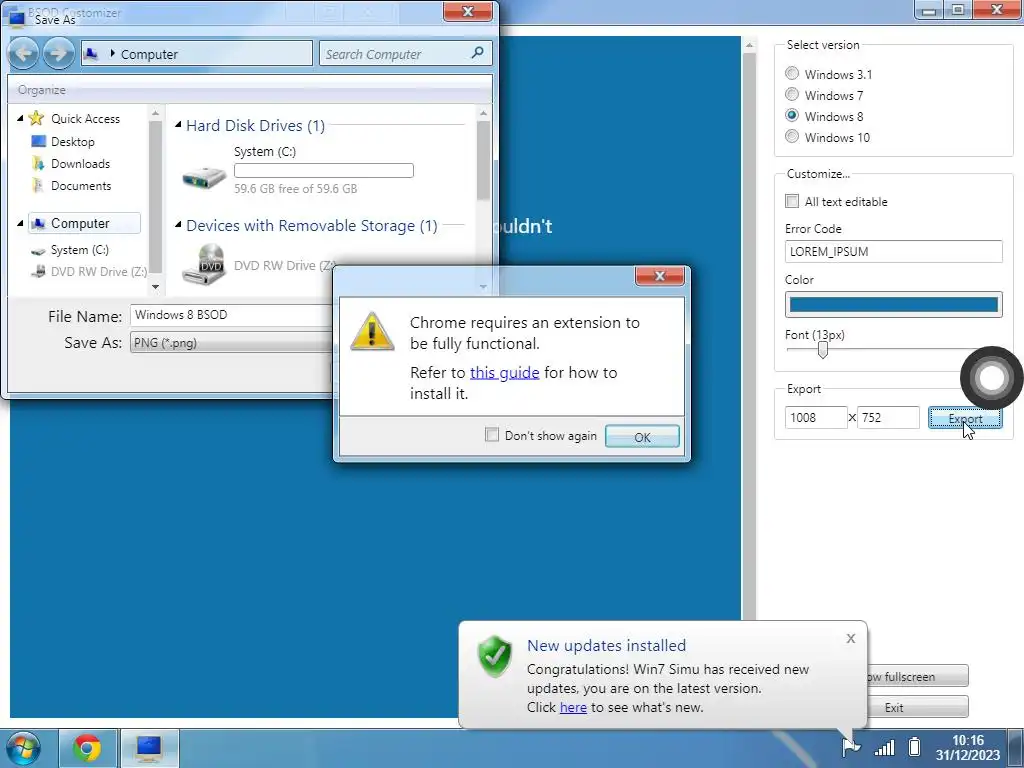Open the Save As file type dropdown
Screen dimensions: 1024x768
pyautogui.click(x=231, y=343)
